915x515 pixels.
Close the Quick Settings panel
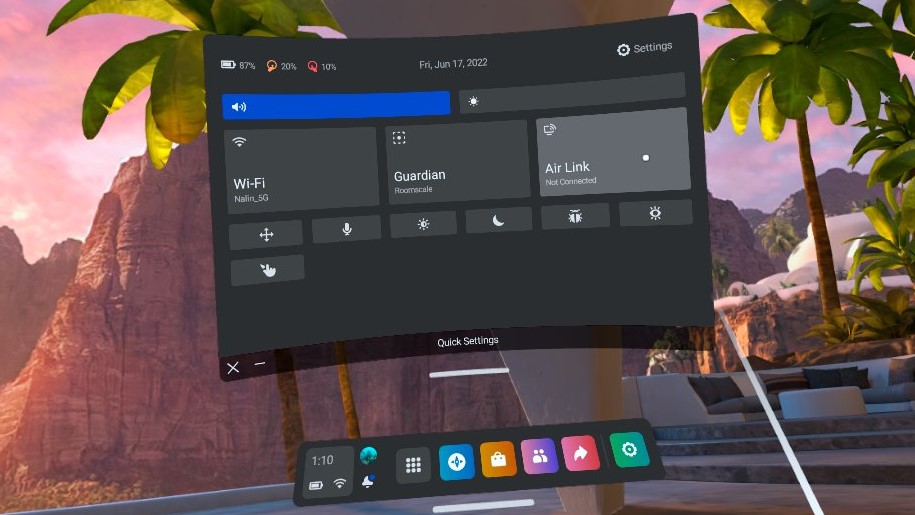(x=233, y=367)
